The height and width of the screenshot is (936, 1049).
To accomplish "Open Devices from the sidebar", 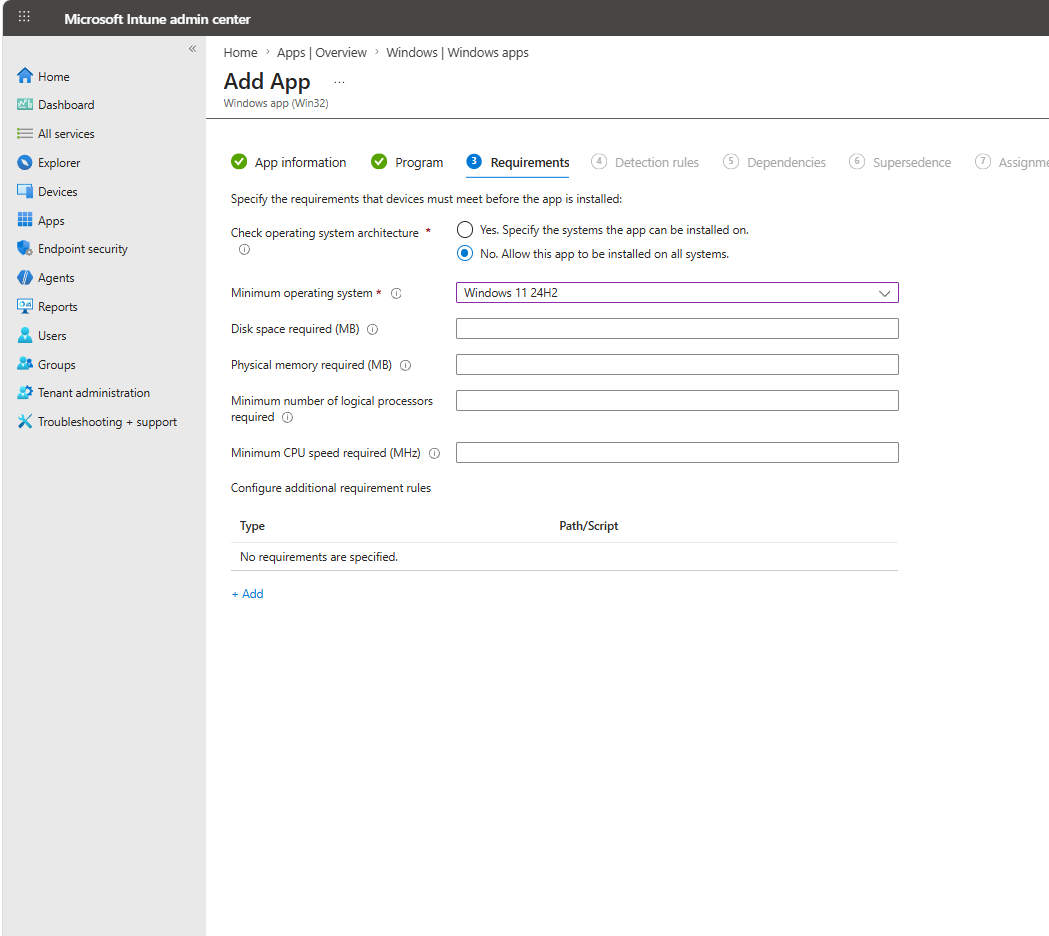I will pyautogui.click(x=58, y=192).
